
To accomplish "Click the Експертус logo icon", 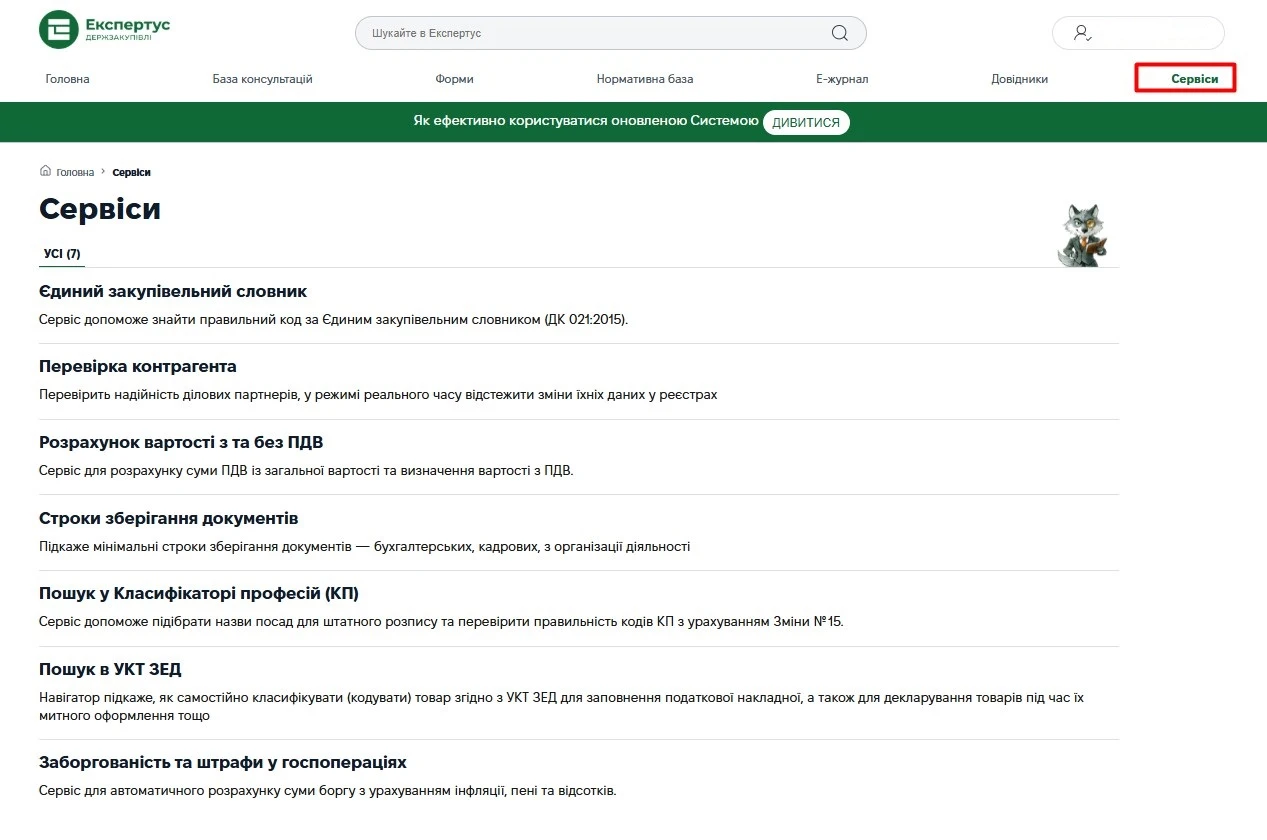I will tap(58, 30).
